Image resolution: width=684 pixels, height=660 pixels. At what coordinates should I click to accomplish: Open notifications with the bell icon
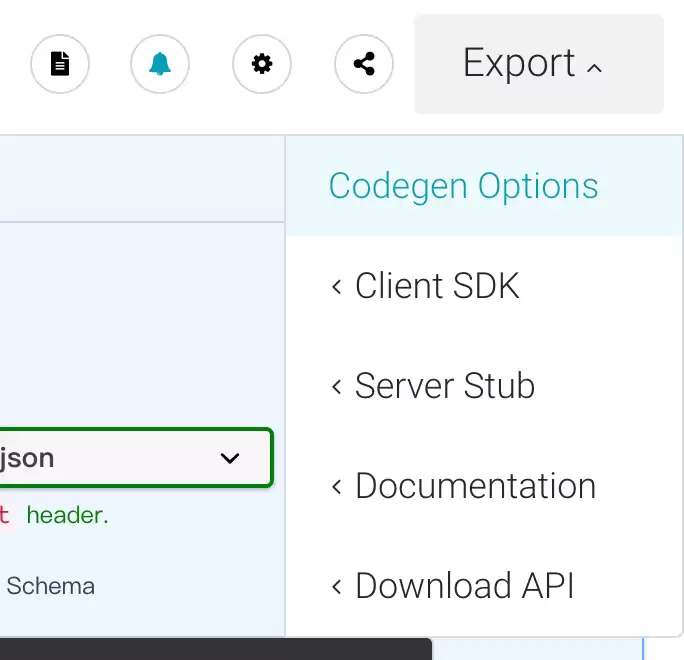coord(160,64)
